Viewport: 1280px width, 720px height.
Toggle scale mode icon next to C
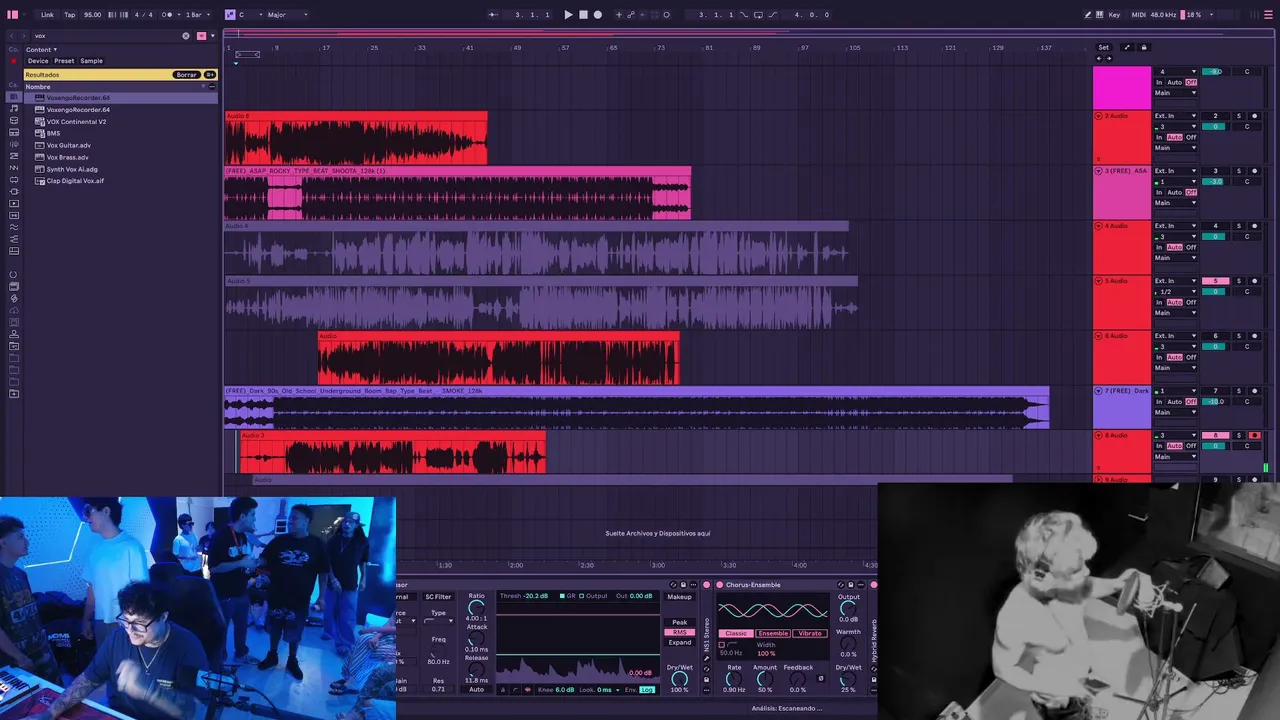[x=230, y=15]
